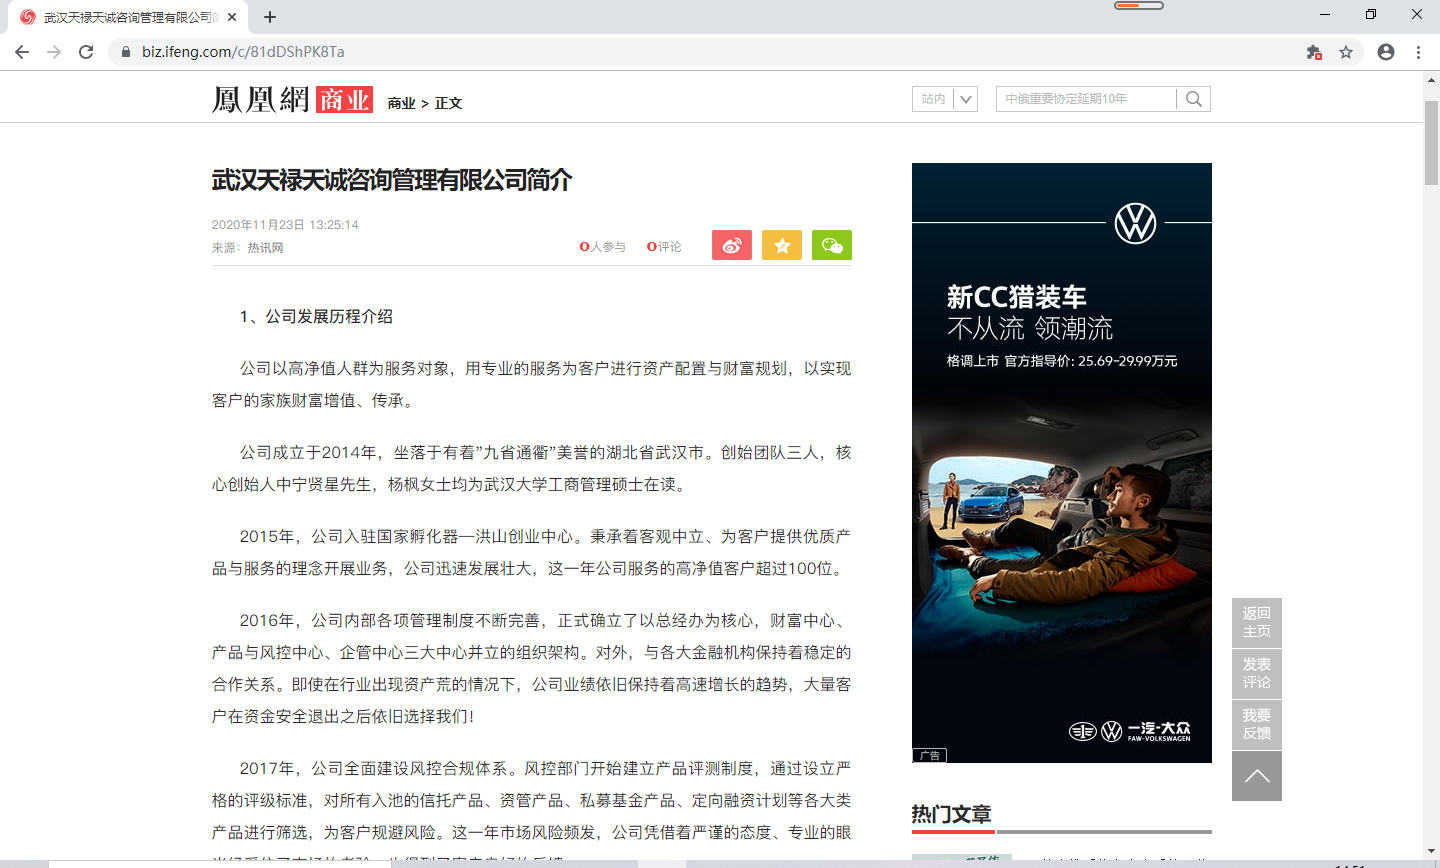Viewport: 1440px width, 868px height.
Task: Share article via WeChat icon
Action: pos(832,245)
